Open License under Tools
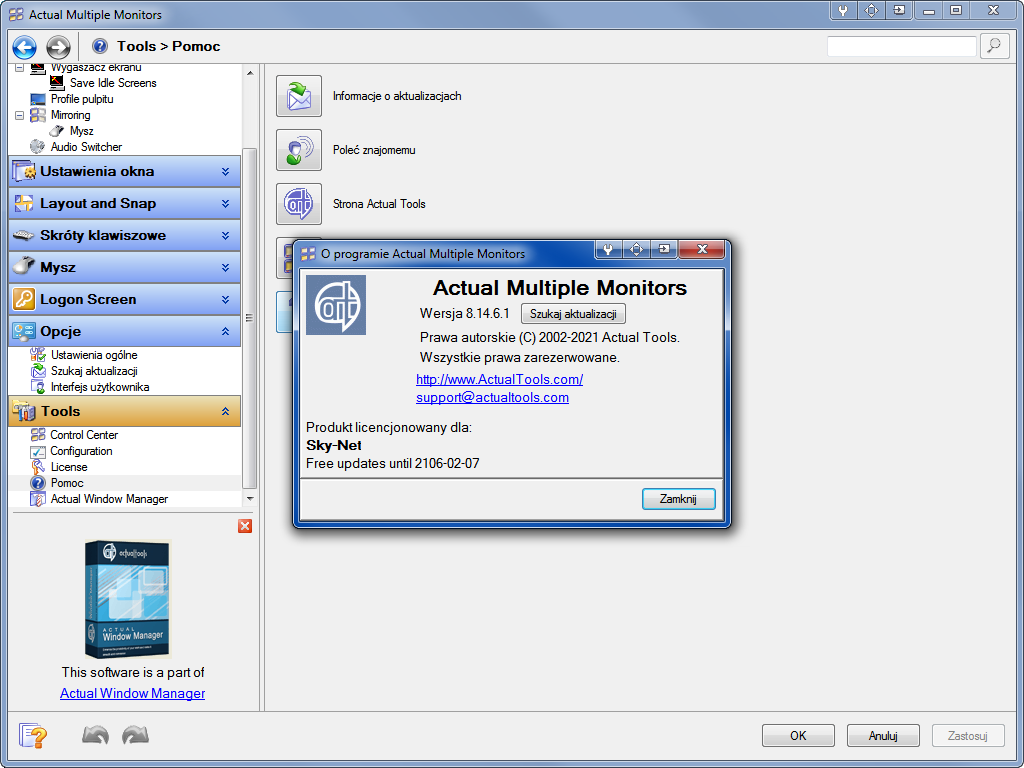This screenshot has width=1024, height=768. click(x=69, y=467)
